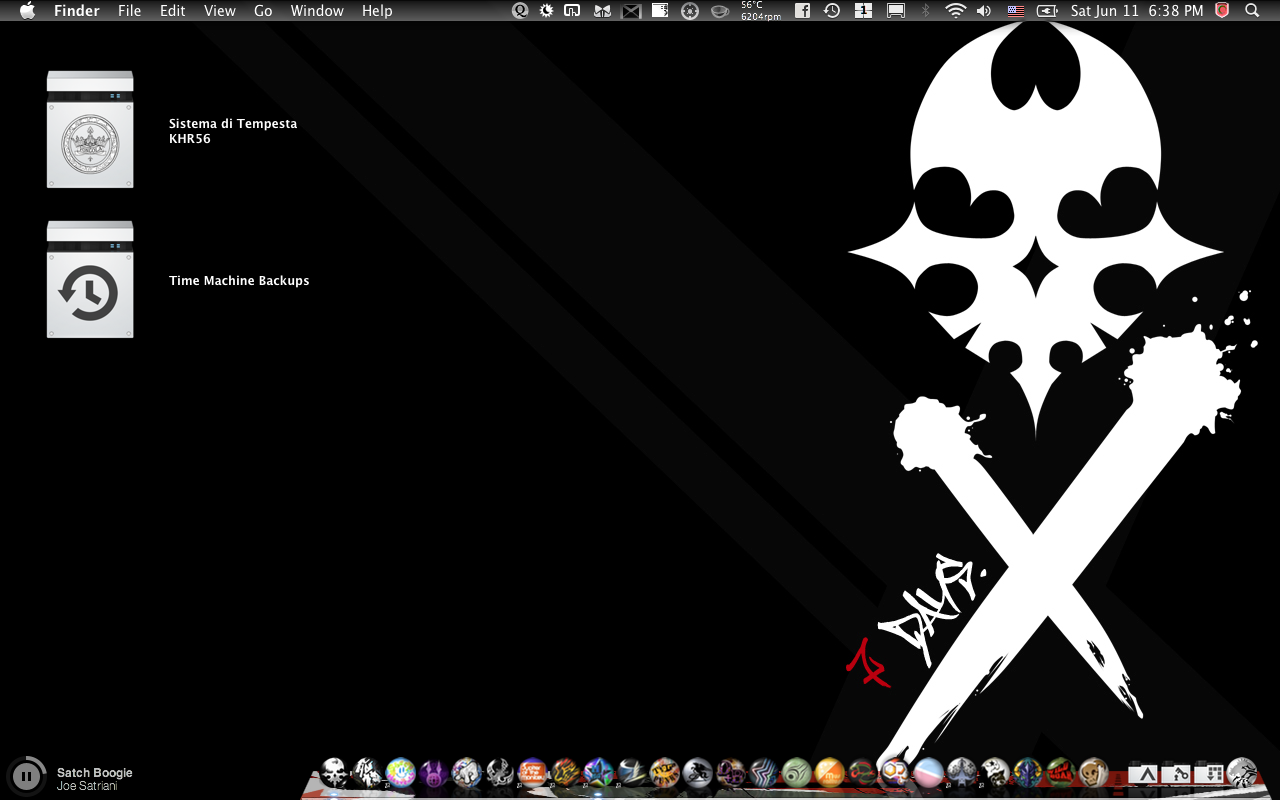
Task: Select the Time Machine Backups drive icon
Action: point(90,279)
